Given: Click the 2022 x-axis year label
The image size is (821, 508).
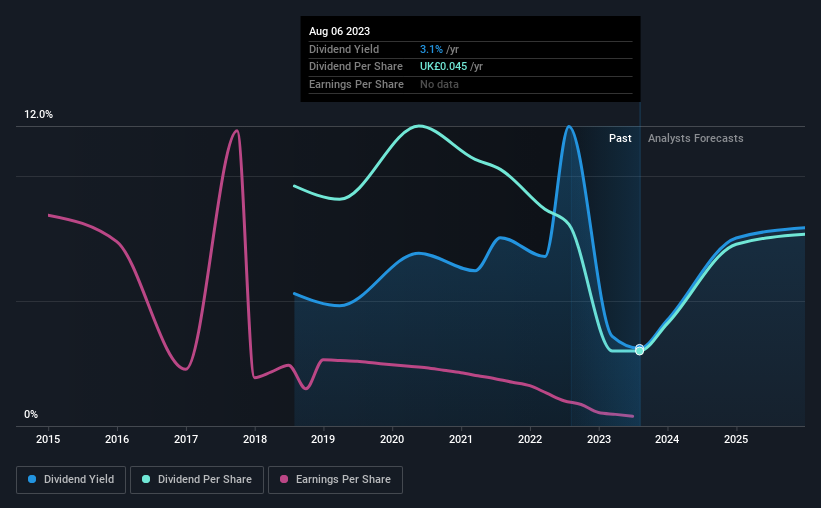Looking at the screenshot, I should 530,439.
